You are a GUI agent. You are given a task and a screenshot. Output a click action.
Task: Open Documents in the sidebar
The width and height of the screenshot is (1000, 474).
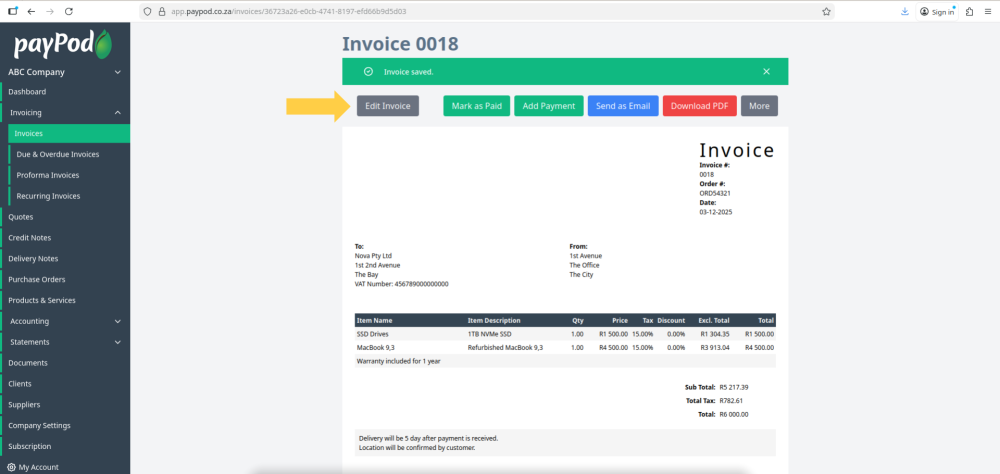(x=28, y=363)
